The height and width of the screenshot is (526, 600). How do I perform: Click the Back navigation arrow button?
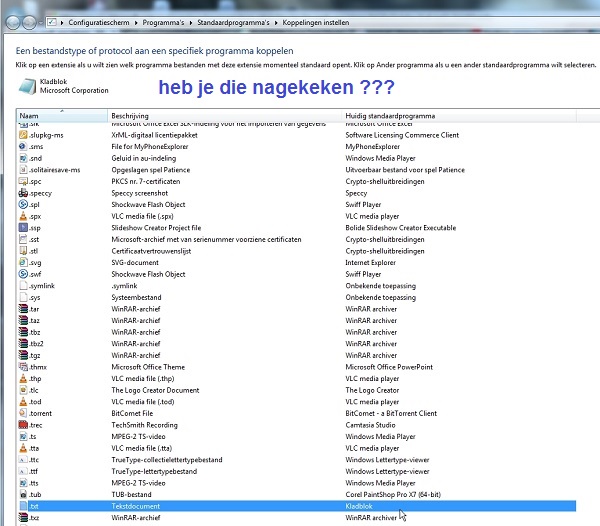point(13,22)
